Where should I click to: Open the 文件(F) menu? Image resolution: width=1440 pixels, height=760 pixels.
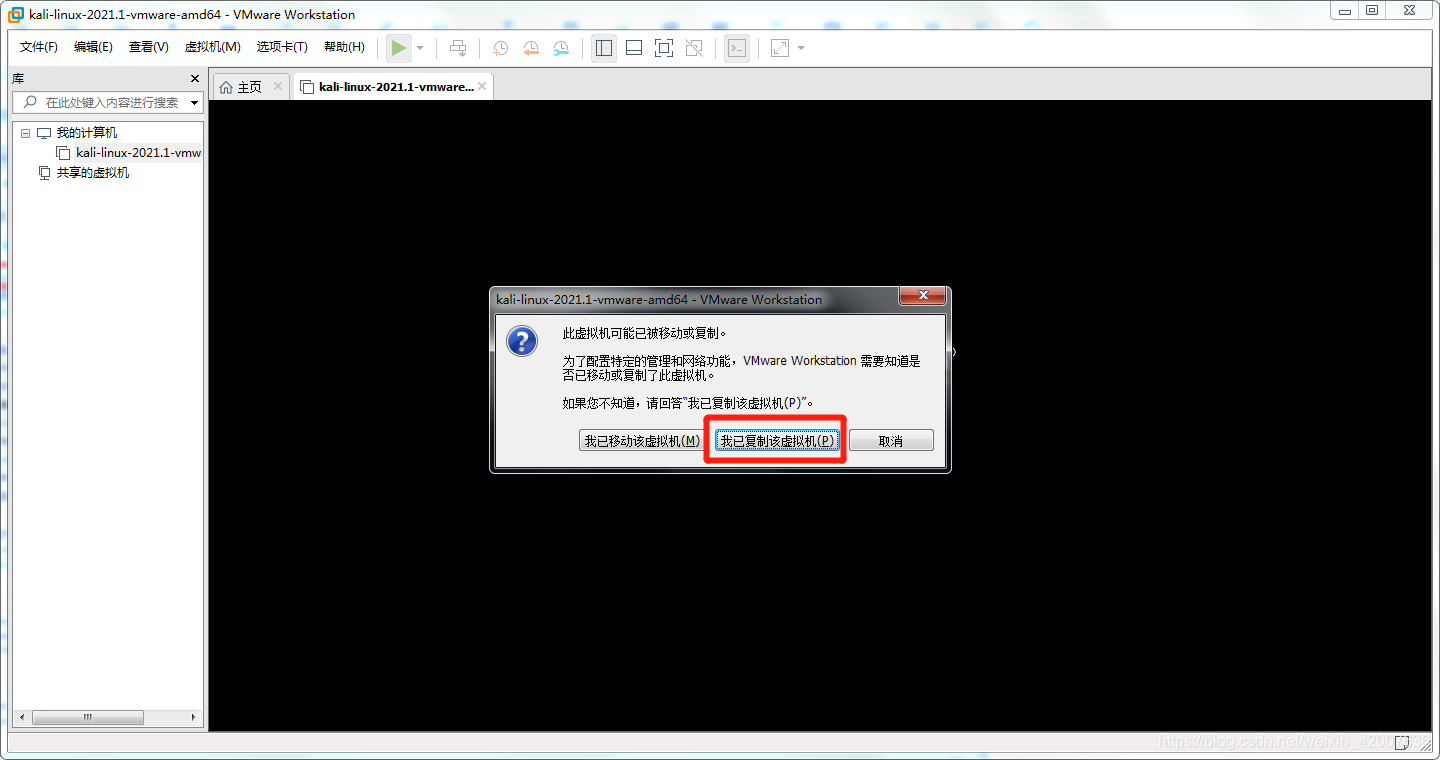click(39, 47)
